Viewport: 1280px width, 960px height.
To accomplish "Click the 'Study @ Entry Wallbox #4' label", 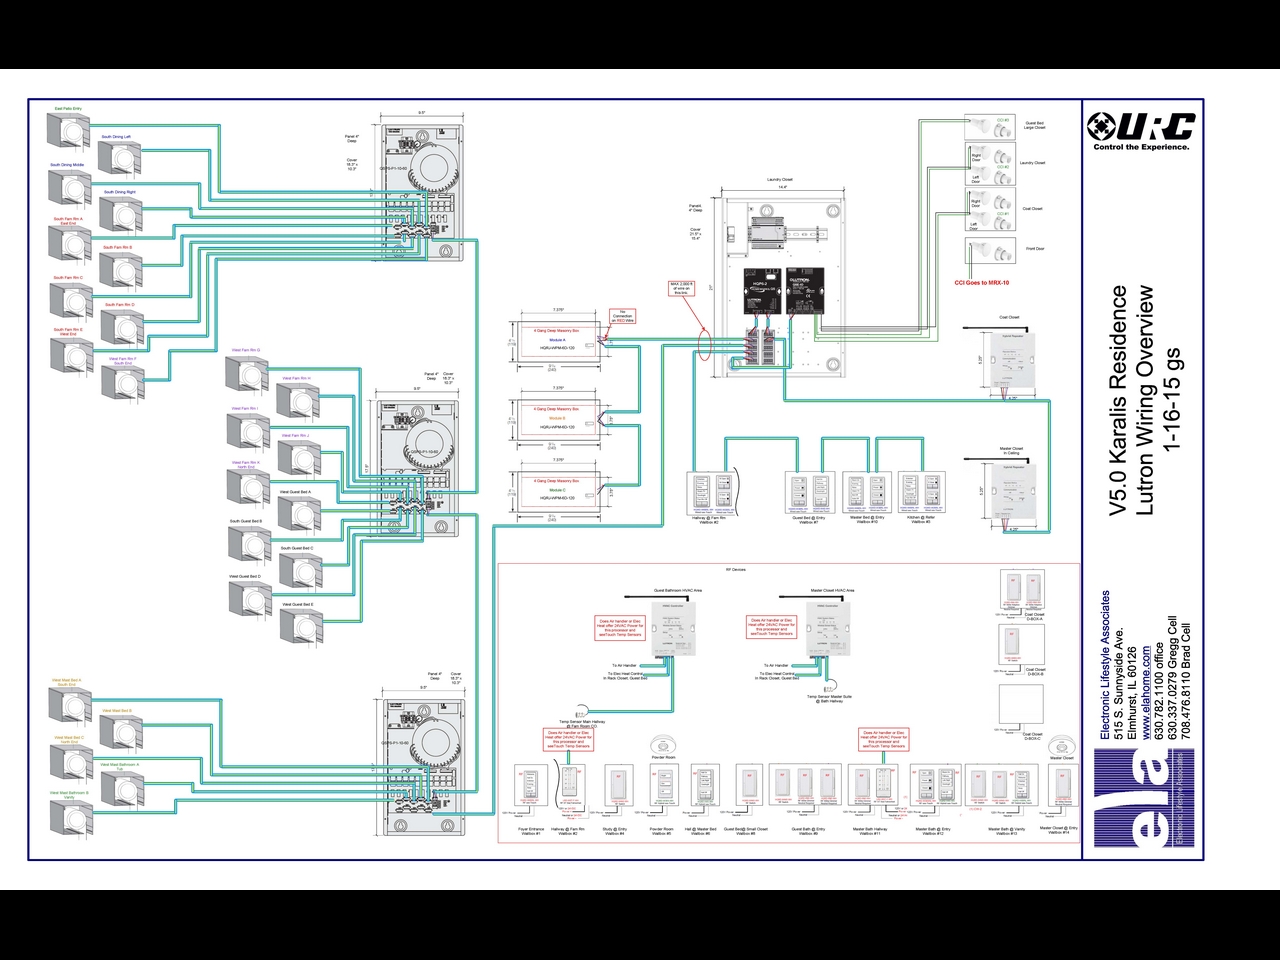I will (614, 831).
